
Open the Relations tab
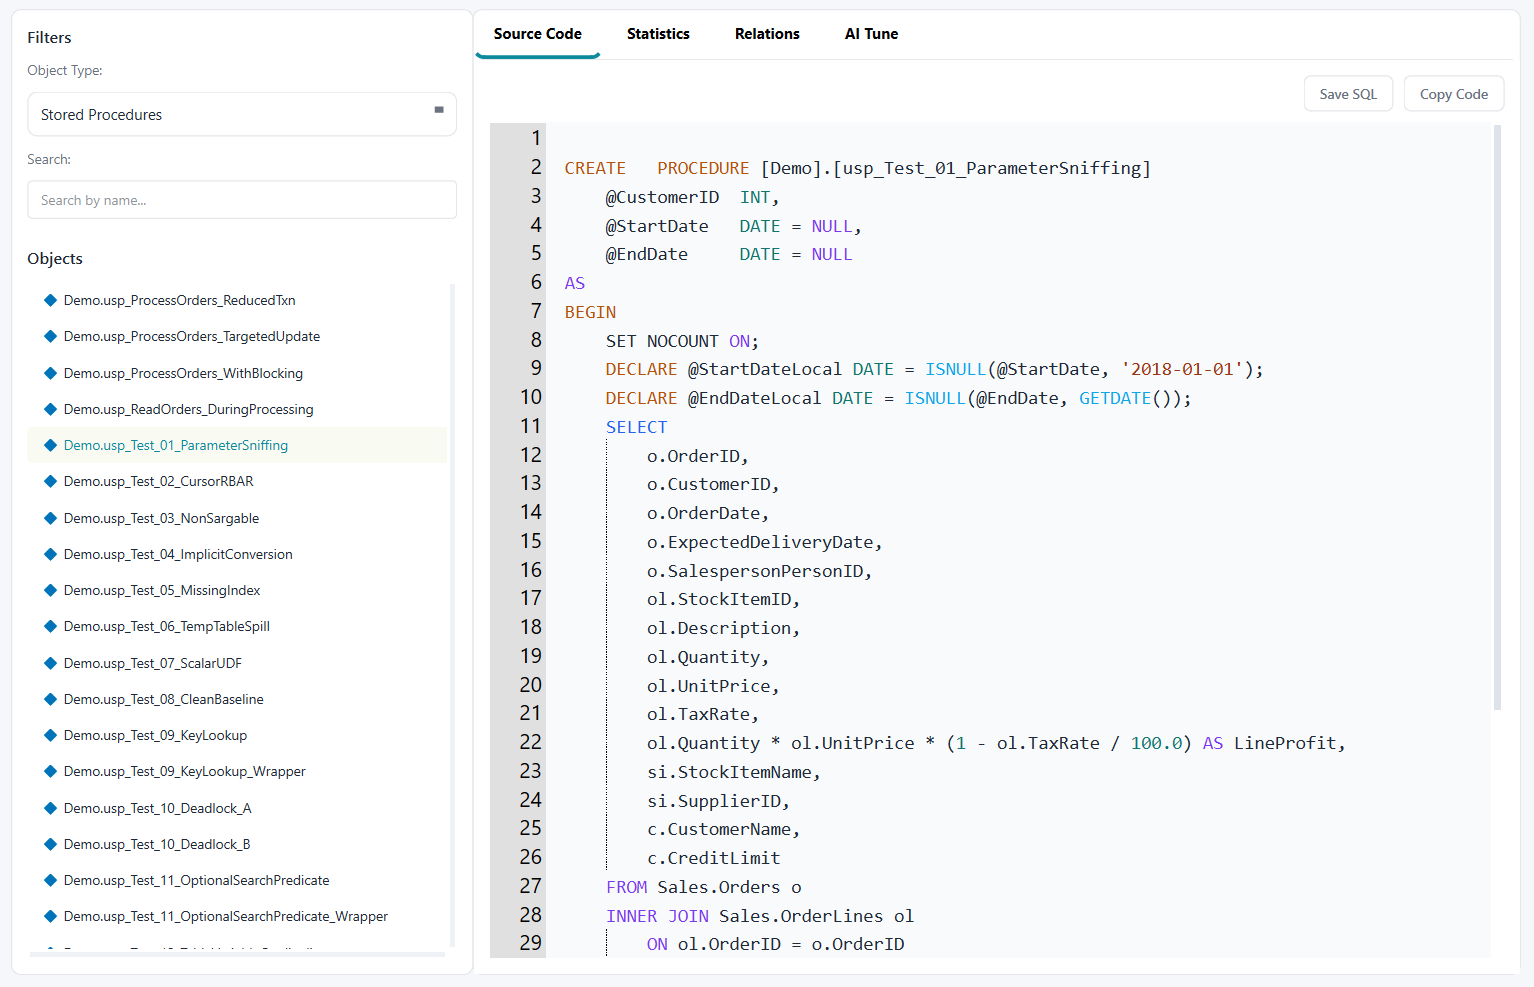[x=767, y=34]
